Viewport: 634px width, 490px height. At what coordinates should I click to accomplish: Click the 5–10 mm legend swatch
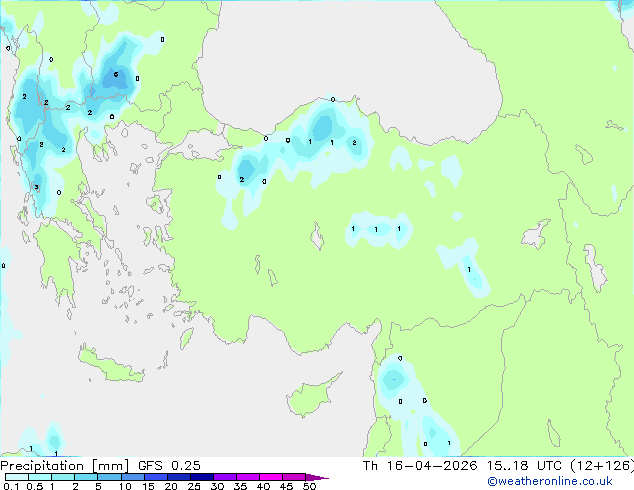[x=109, y=477]
